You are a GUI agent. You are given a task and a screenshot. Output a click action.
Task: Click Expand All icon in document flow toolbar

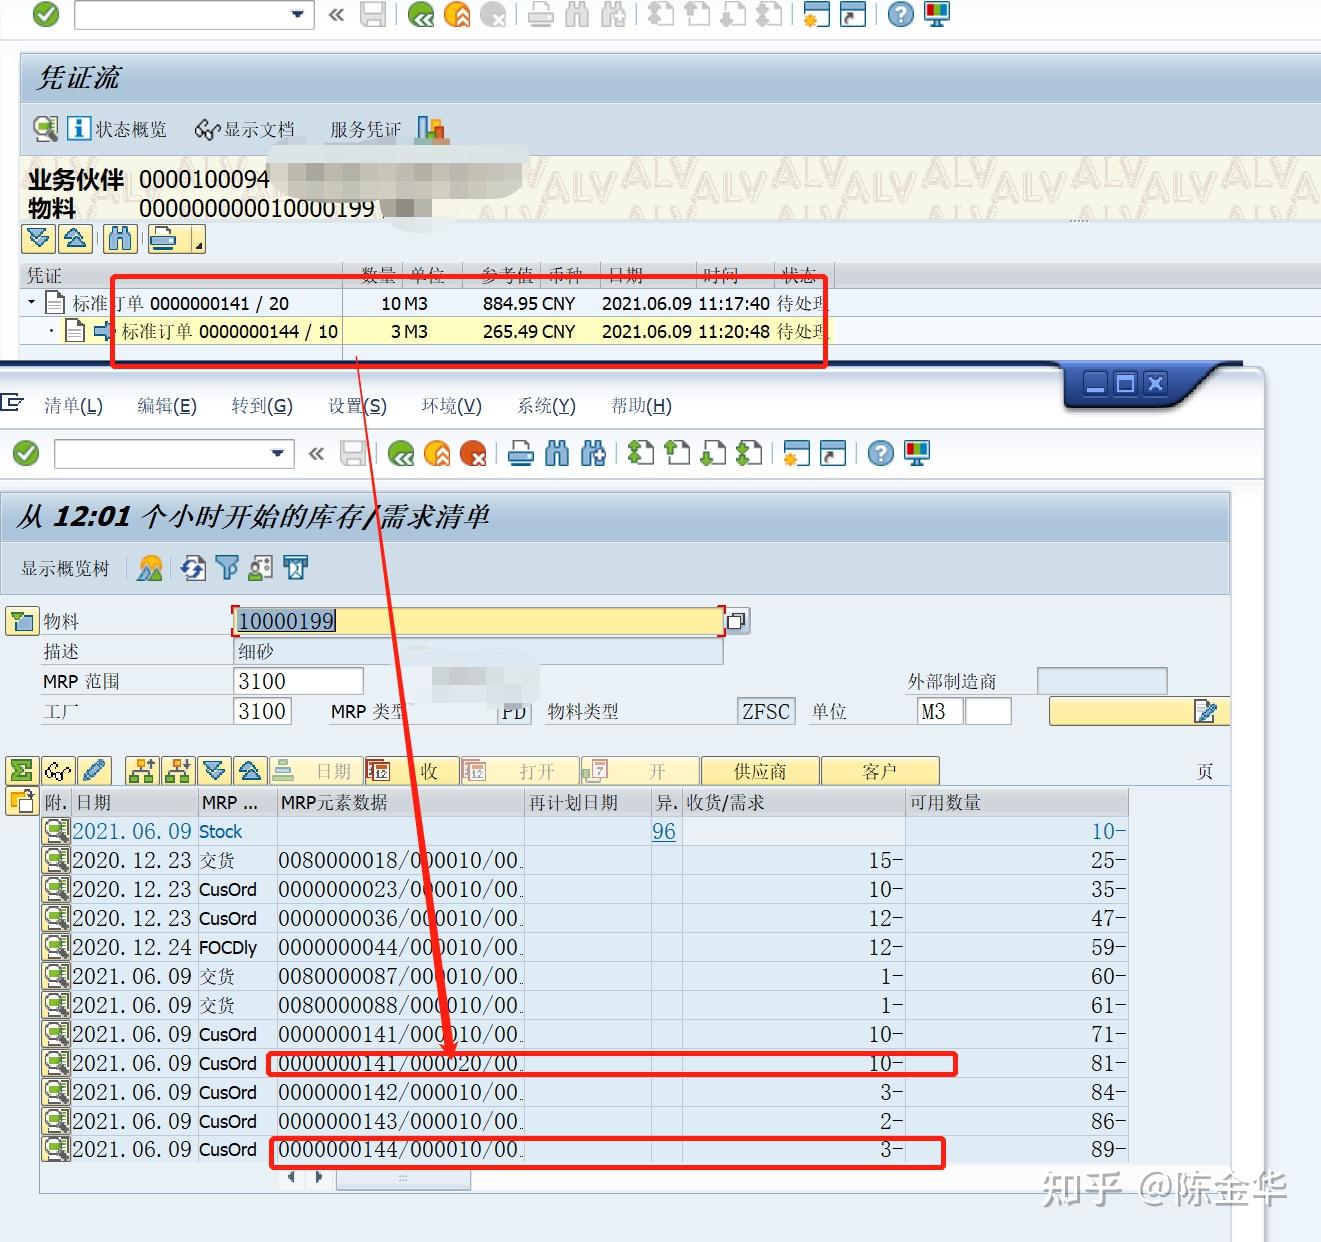(x=39, y=239)
